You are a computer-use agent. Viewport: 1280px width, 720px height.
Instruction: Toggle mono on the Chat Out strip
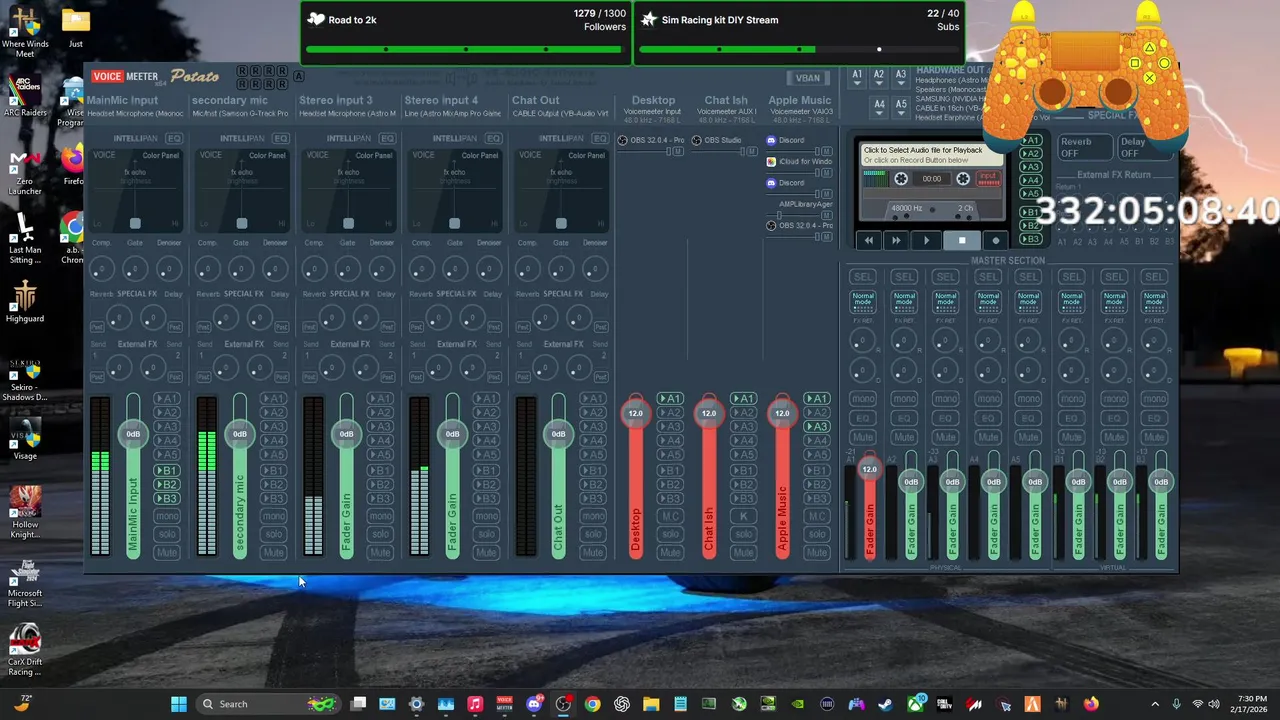tap(593, 516)
